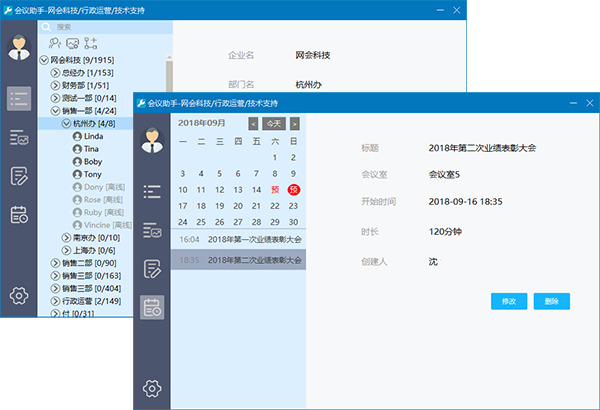Open settings gear in the front window
The height and width of the screenshot is (410, 600).
click(152, 388)
